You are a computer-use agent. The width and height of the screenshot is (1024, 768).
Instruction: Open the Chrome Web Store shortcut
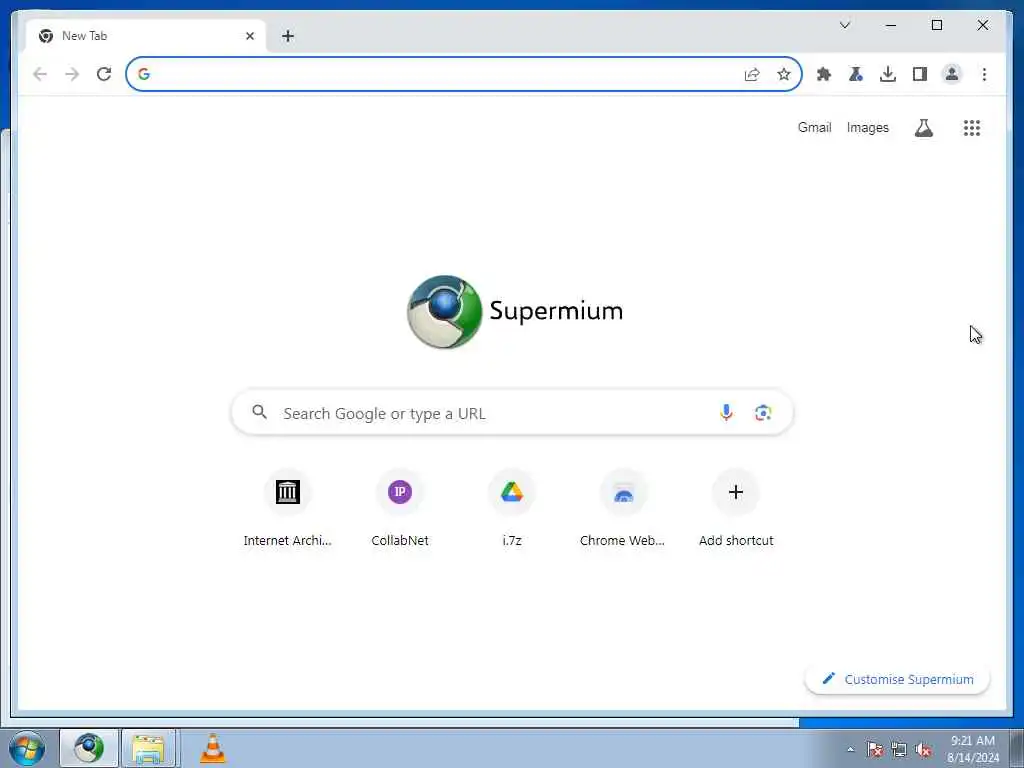point(624,508)
